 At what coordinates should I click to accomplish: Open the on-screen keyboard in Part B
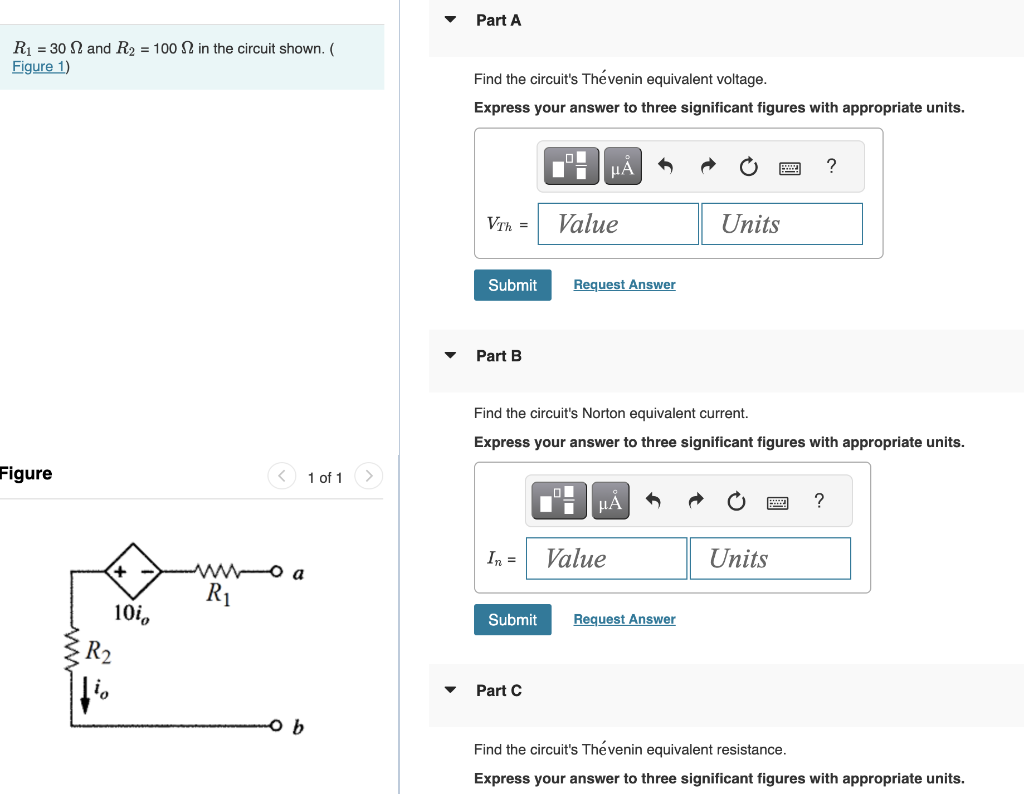777,501
